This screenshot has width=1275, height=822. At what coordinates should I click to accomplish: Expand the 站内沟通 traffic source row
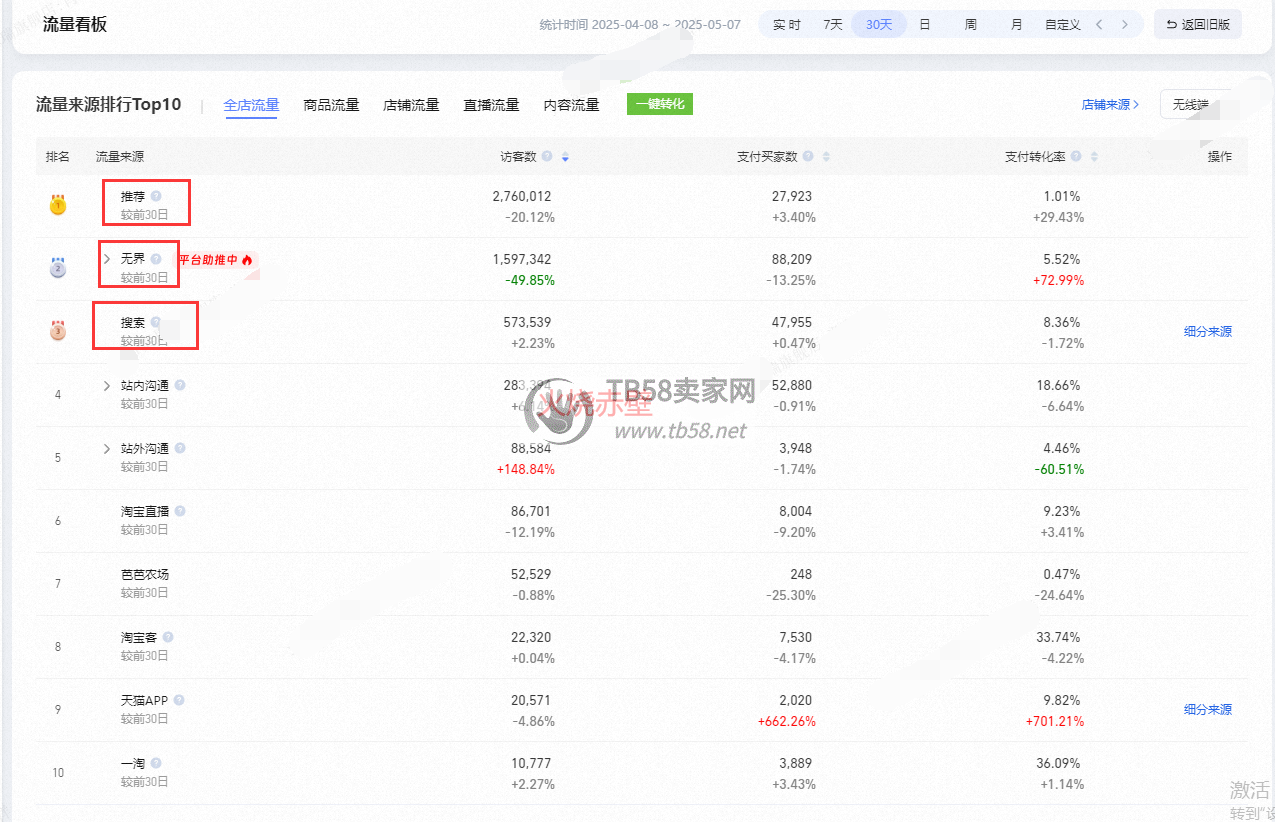107,385
